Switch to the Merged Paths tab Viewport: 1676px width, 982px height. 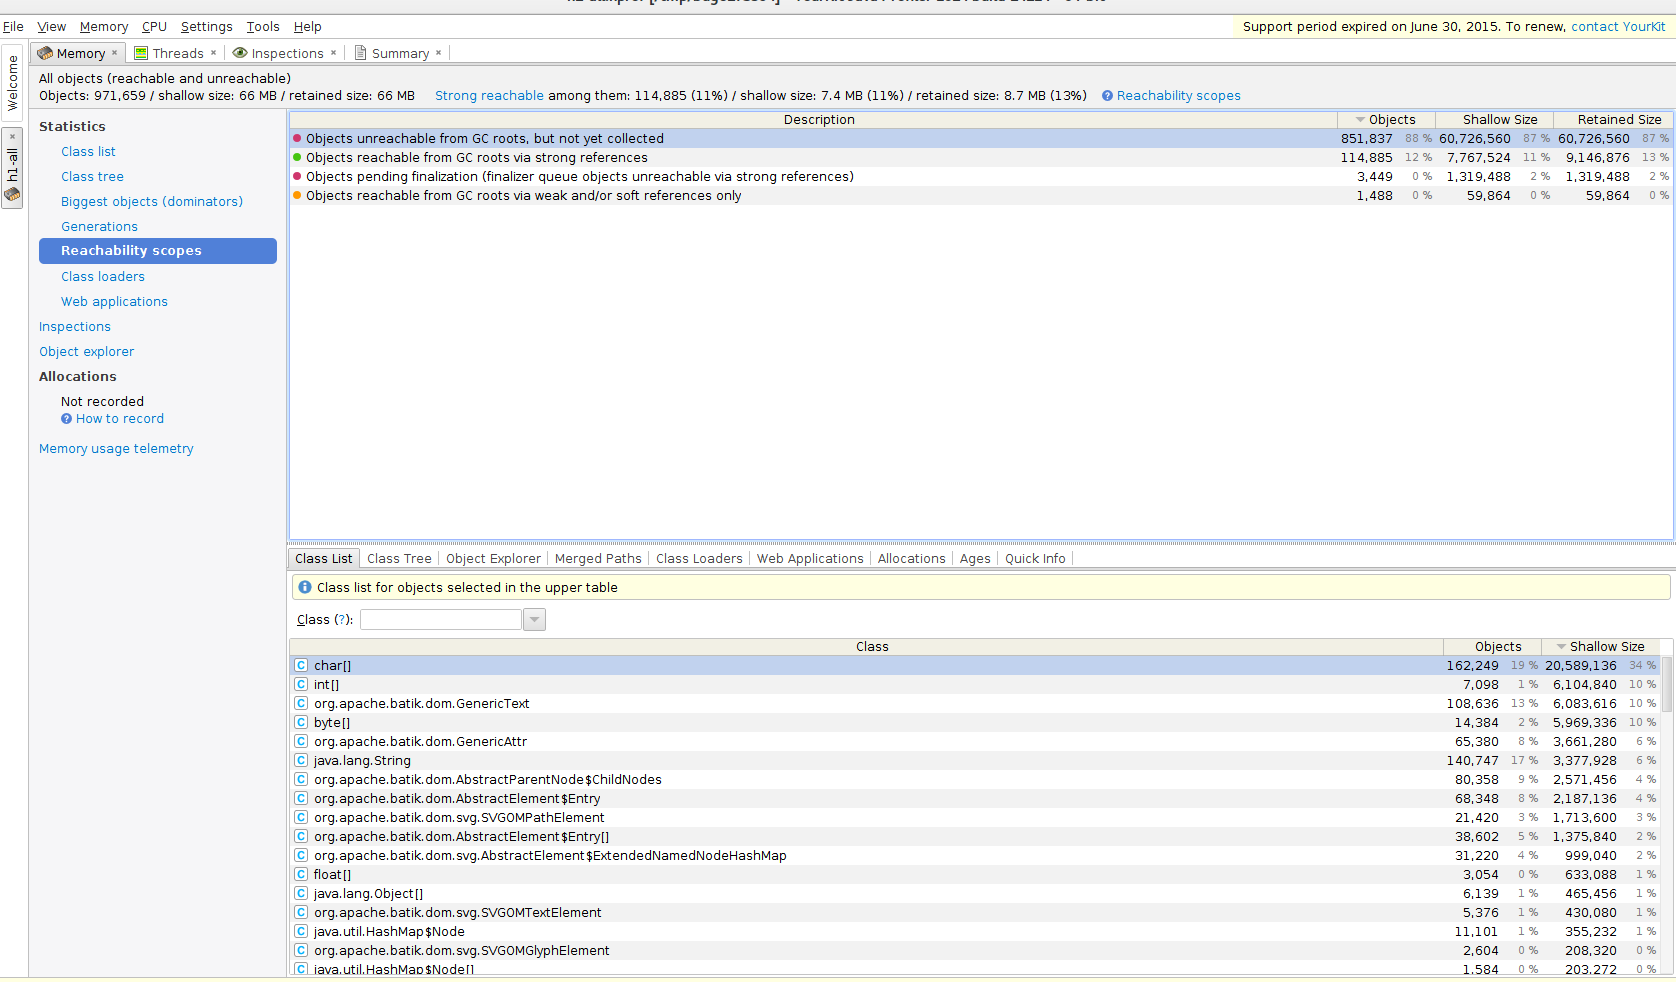click(598, 559)
